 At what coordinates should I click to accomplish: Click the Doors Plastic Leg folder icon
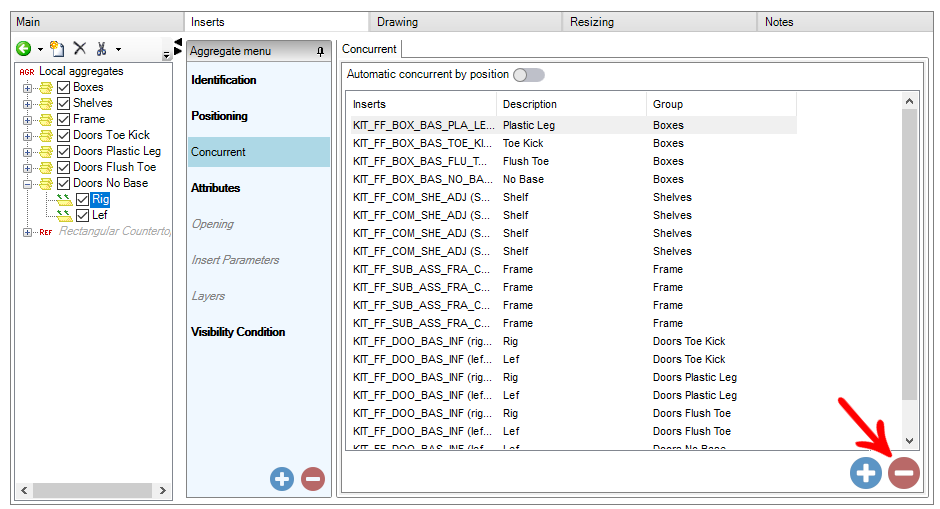pos(46,152)
